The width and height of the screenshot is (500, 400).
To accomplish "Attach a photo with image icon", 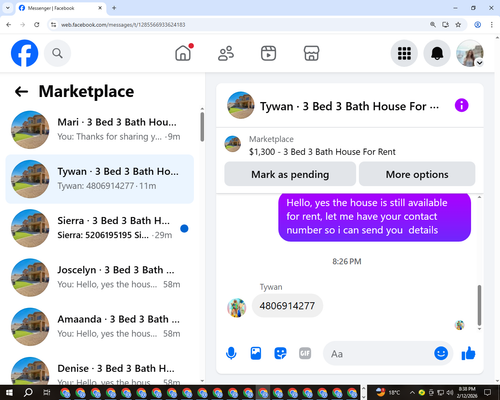I will (256, 353).
